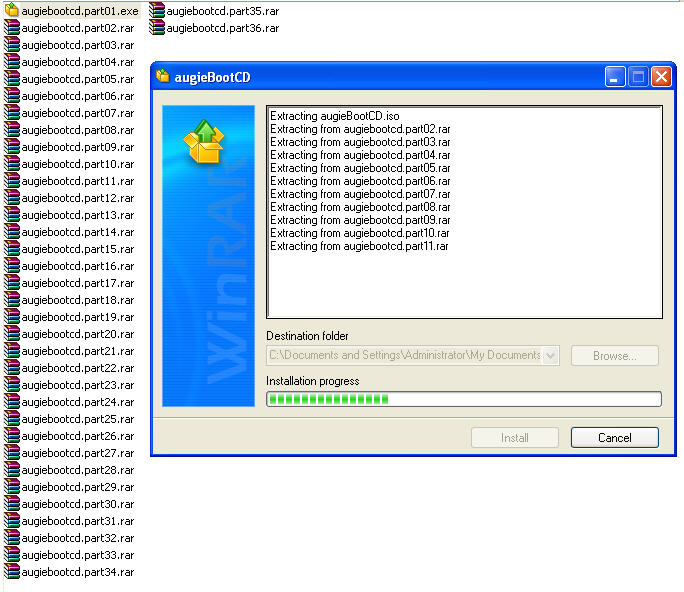Select the RAR icon for augiebootcd.part11.rar
Screen dimensions: 684x592
[x=12, y=181]
